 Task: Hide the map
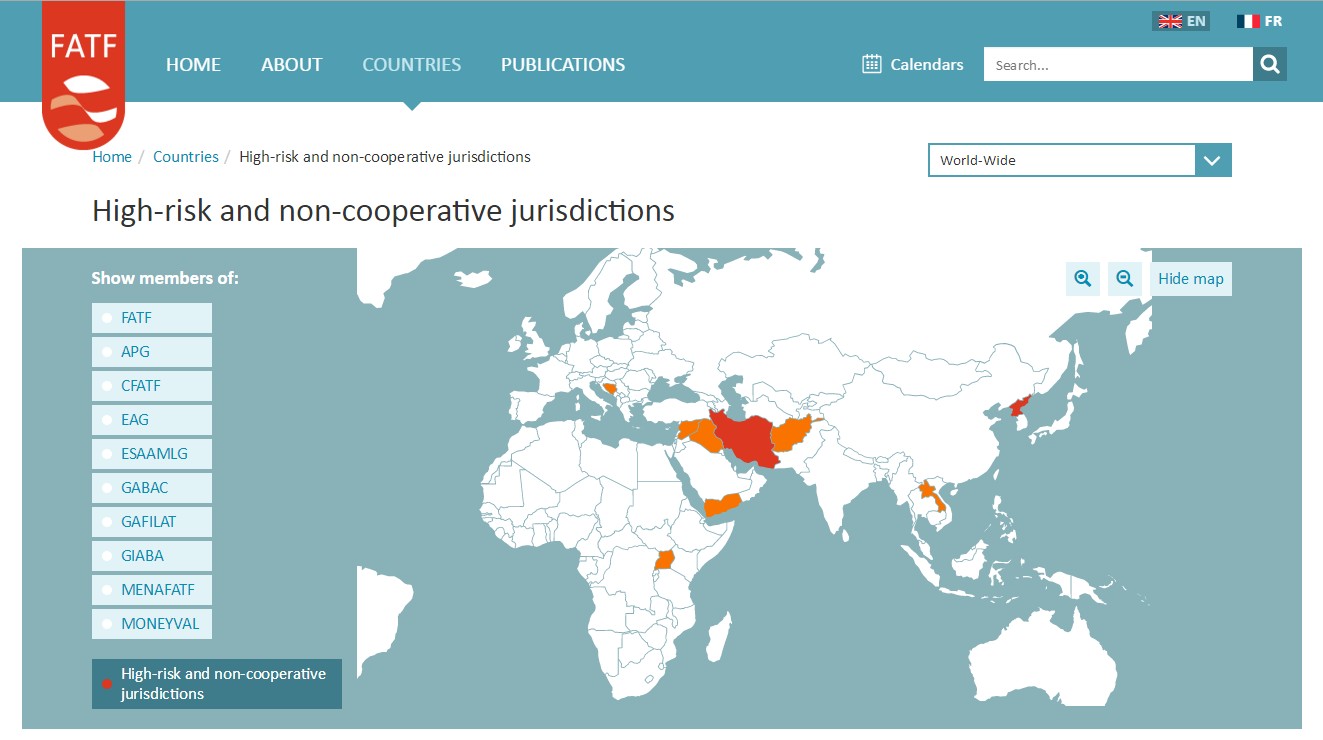[1191, 279]
